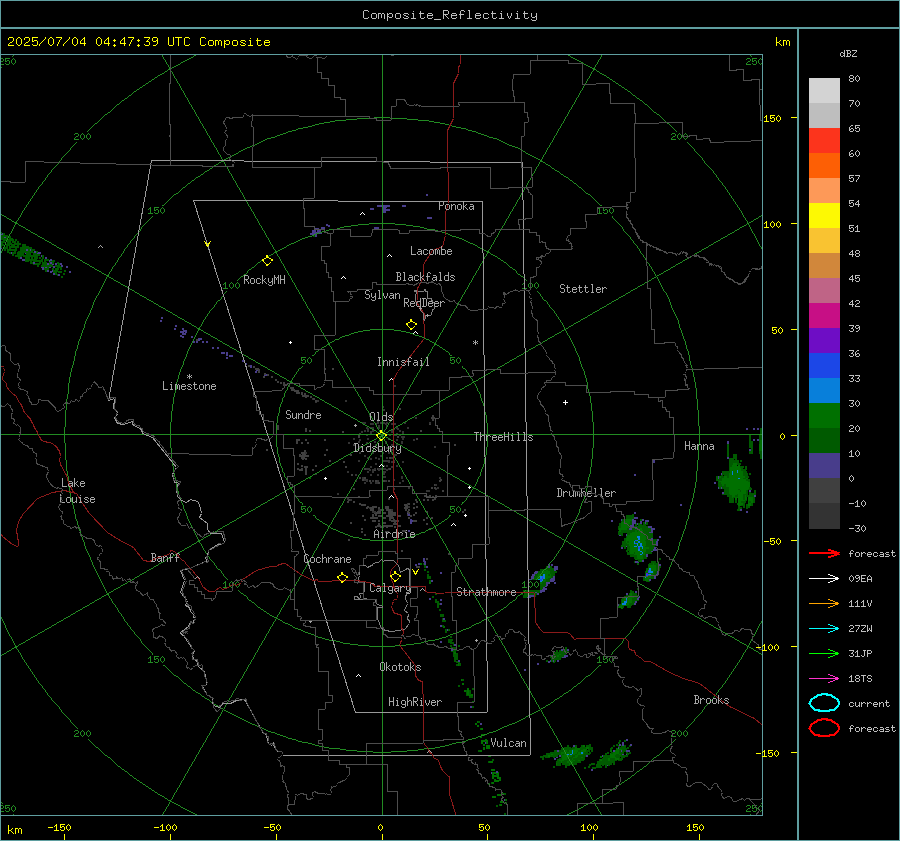The image size is (900, 841).
Task: Click the Sylvan label
Action: click(x=382, y=295)
